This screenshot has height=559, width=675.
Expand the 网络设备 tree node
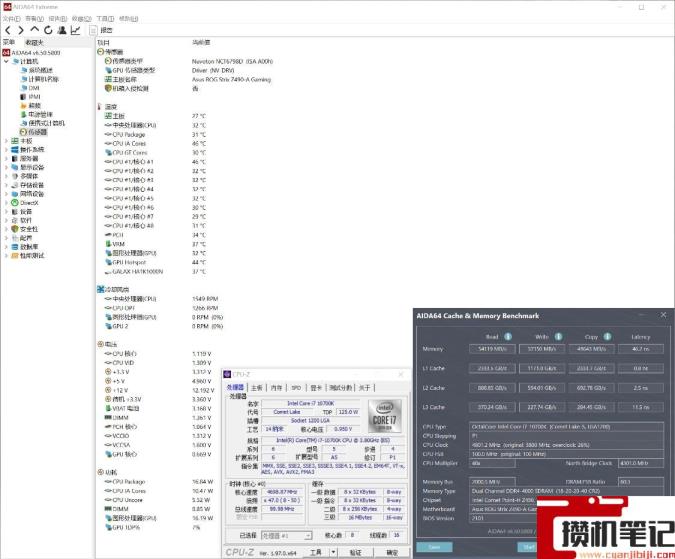click(6, 194)
